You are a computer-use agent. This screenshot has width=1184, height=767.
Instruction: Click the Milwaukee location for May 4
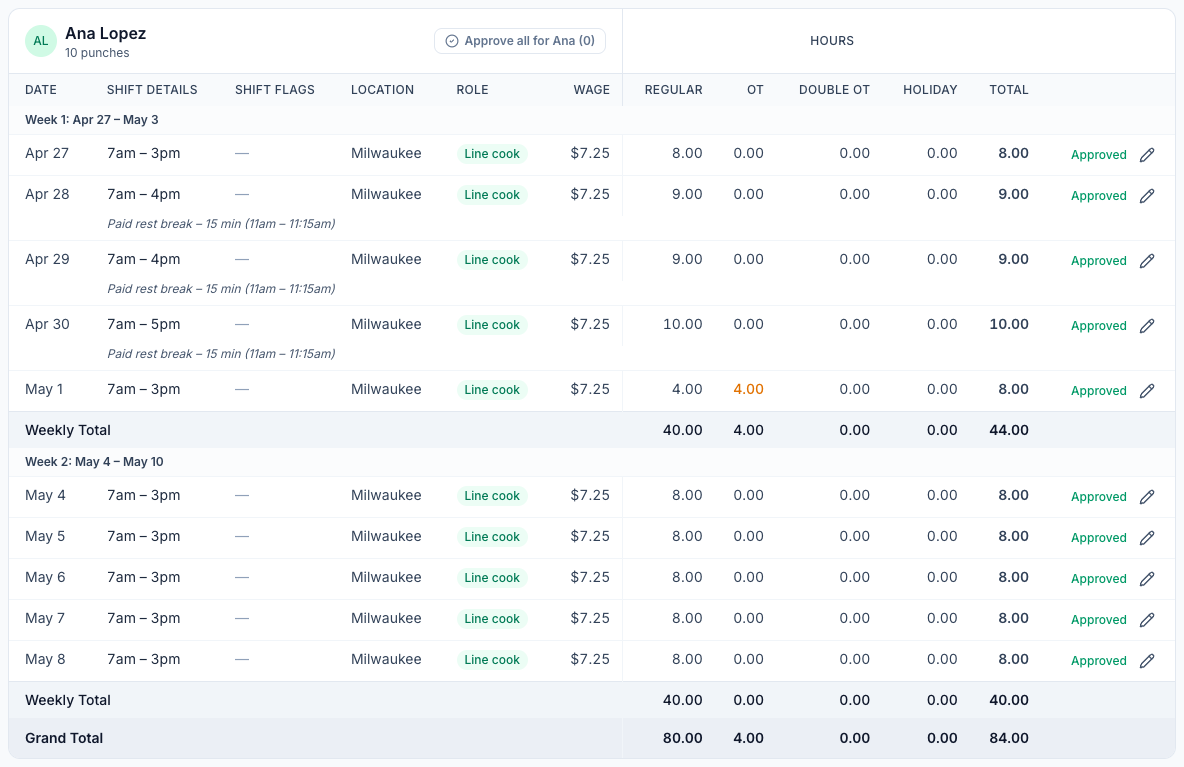coord(386,495)
